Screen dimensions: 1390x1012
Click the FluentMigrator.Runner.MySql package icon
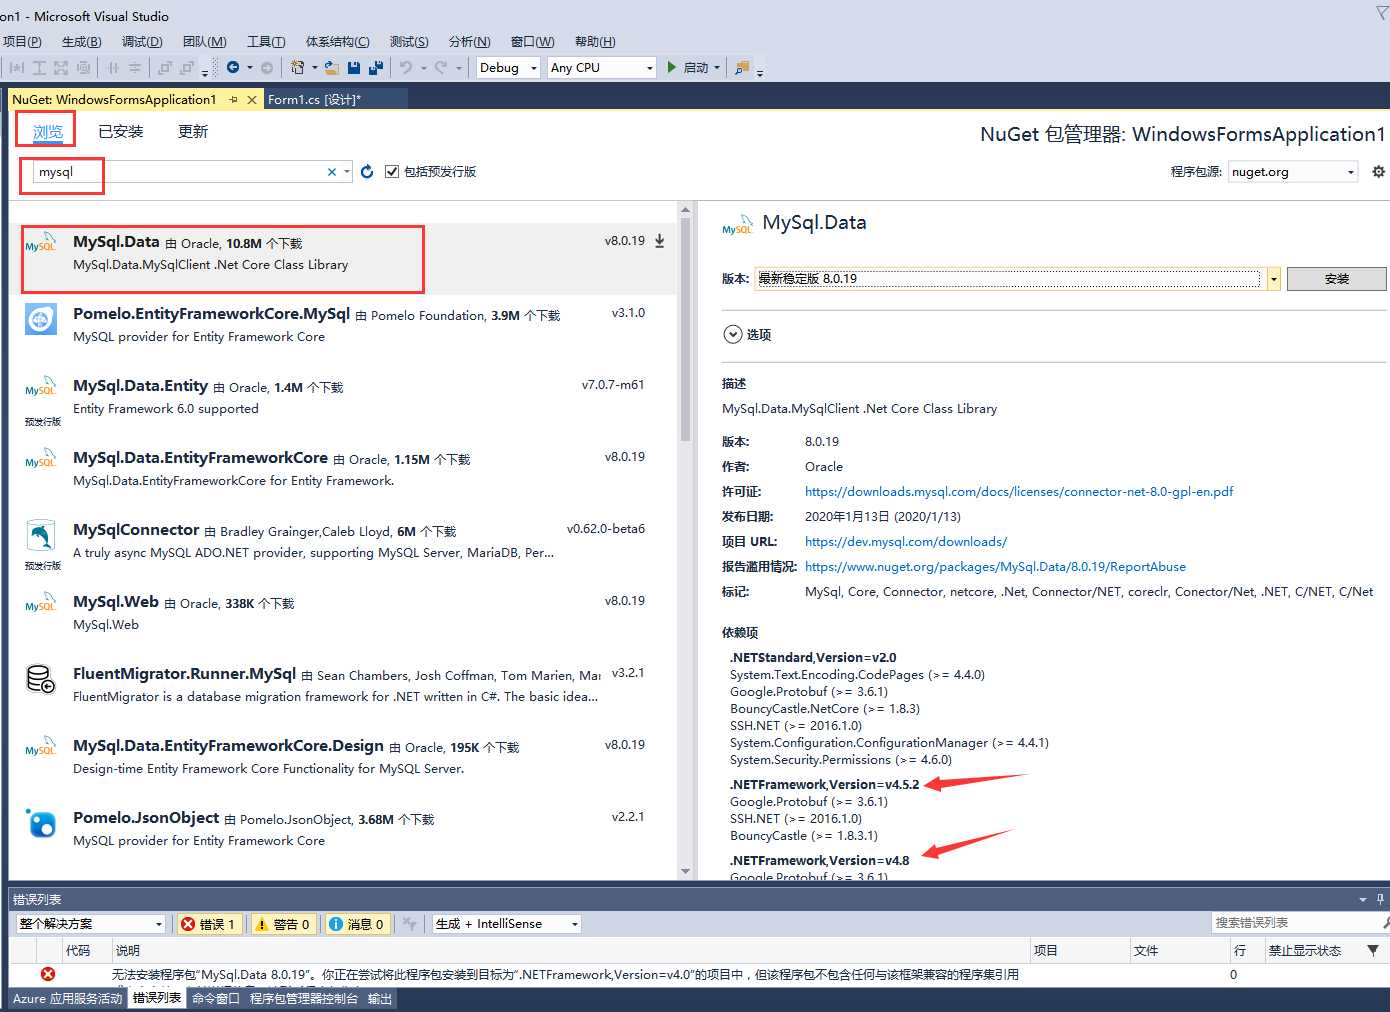41,680
